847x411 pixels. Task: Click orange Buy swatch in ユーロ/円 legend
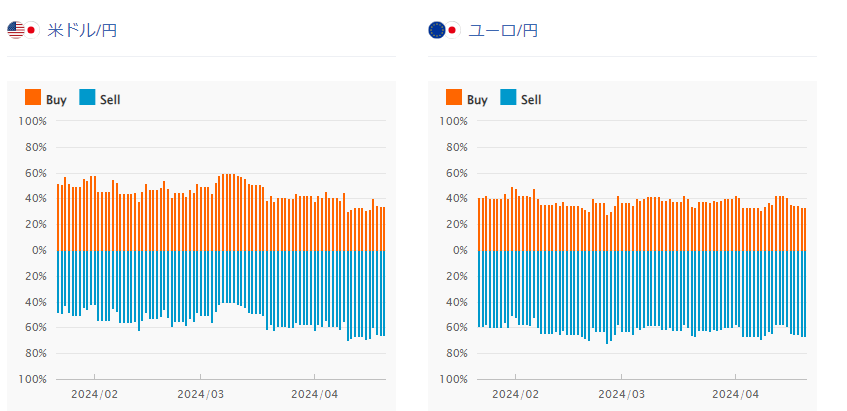[x=454, y=98]
